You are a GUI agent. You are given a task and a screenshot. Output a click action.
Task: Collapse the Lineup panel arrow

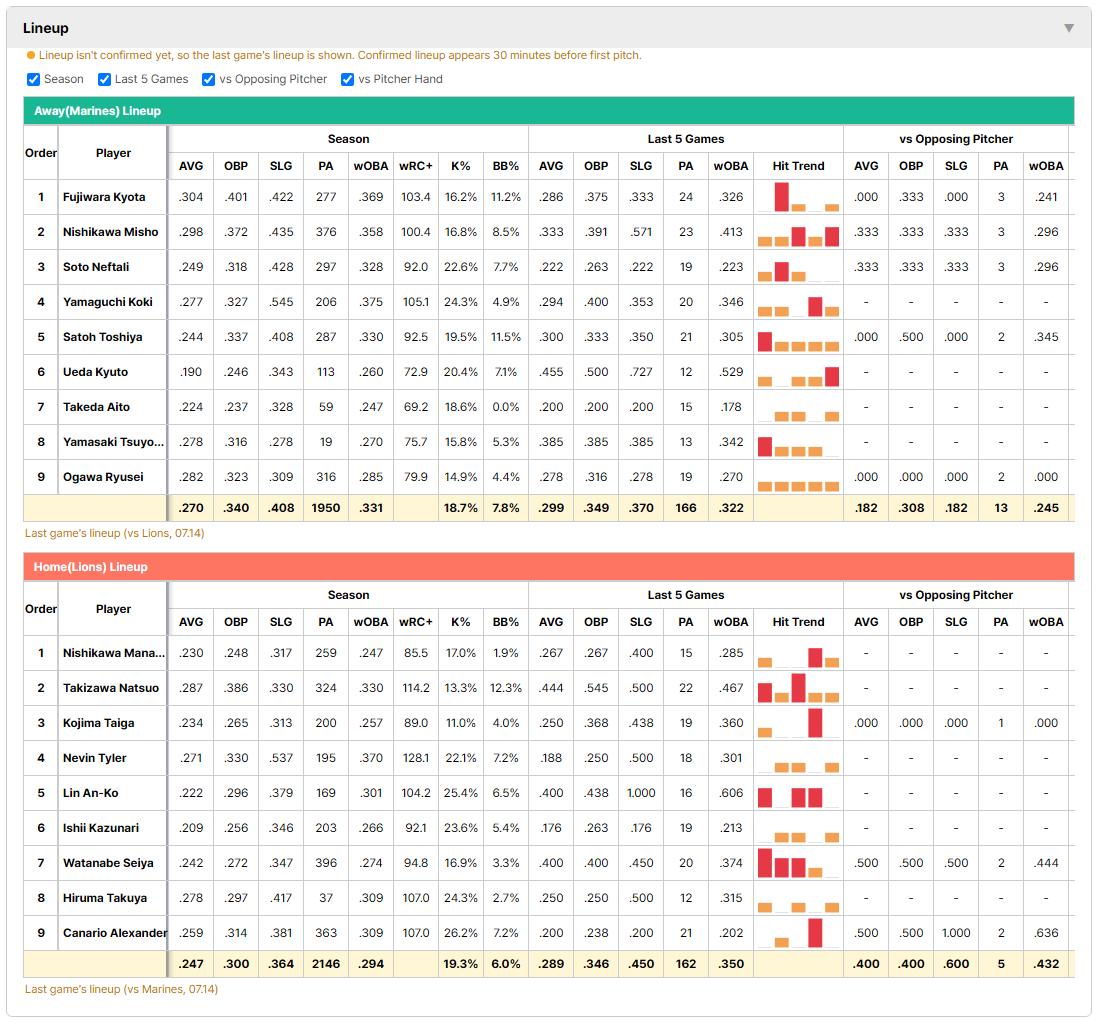[1069, 28]
